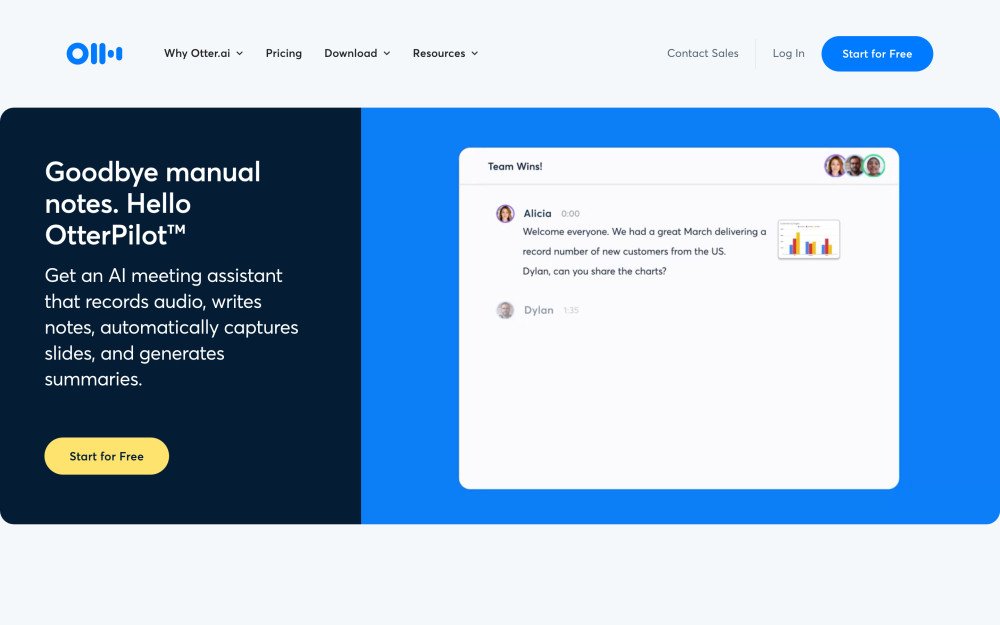
Task: Jump to Alicia's 0:00 timestamp
Action: point(570,214)
